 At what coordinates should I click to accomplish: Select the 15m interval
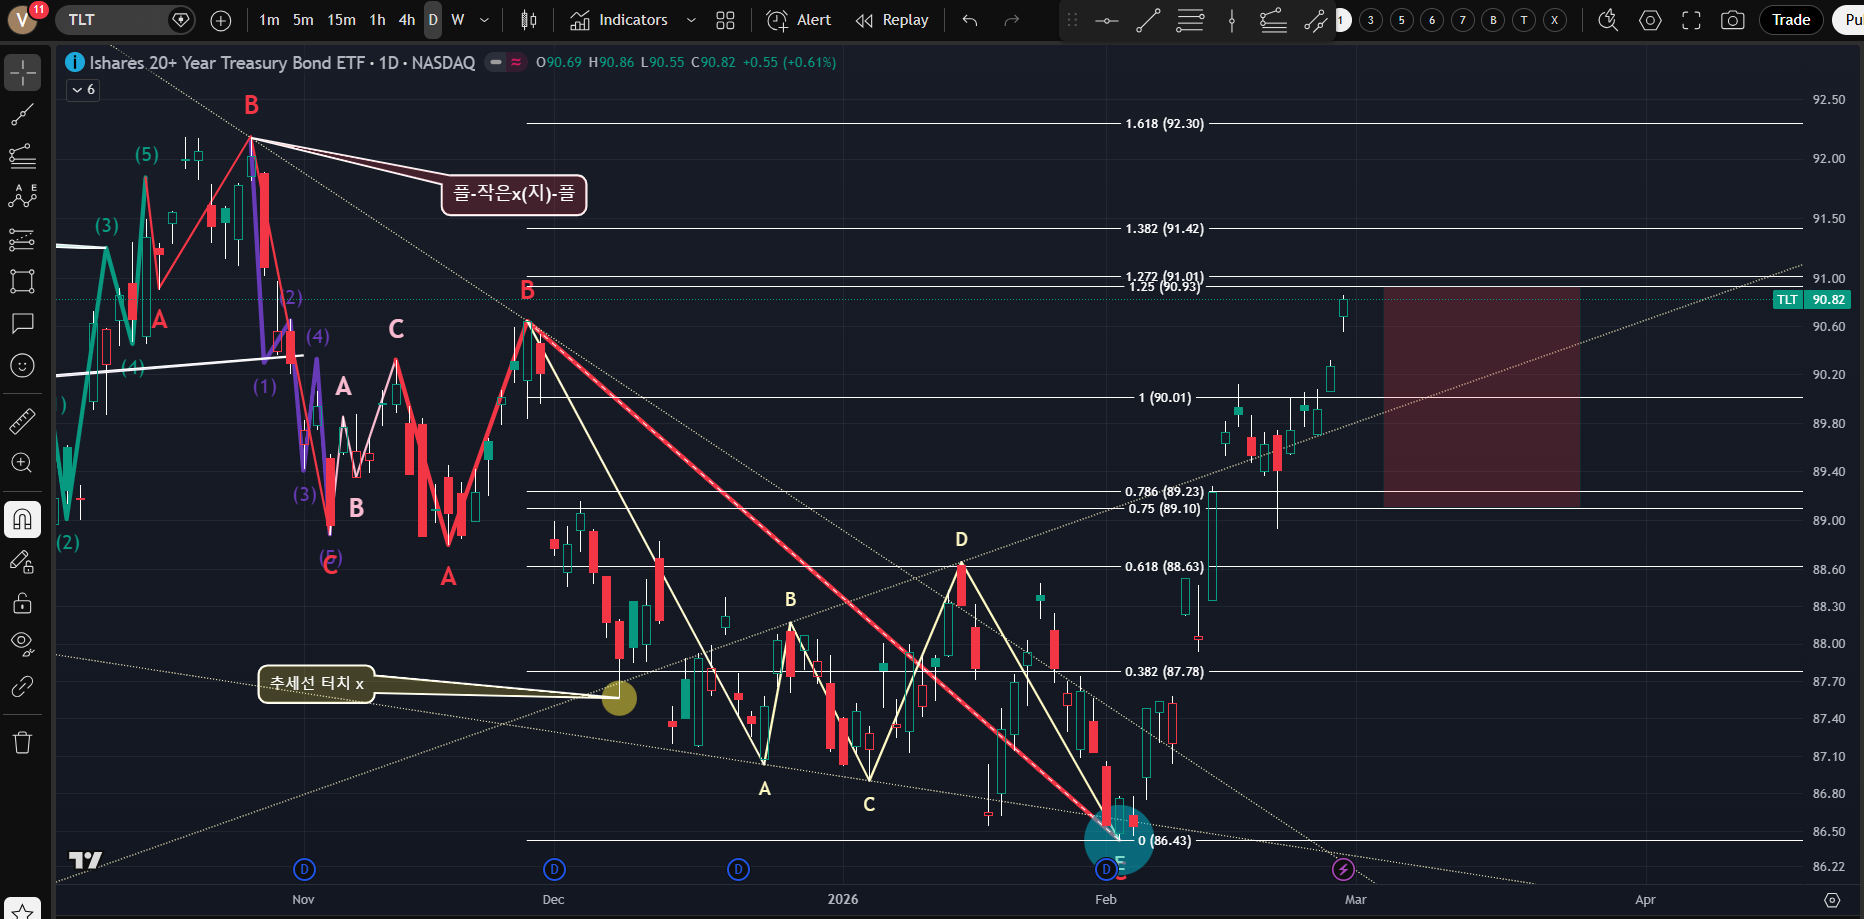click(341, 20)
